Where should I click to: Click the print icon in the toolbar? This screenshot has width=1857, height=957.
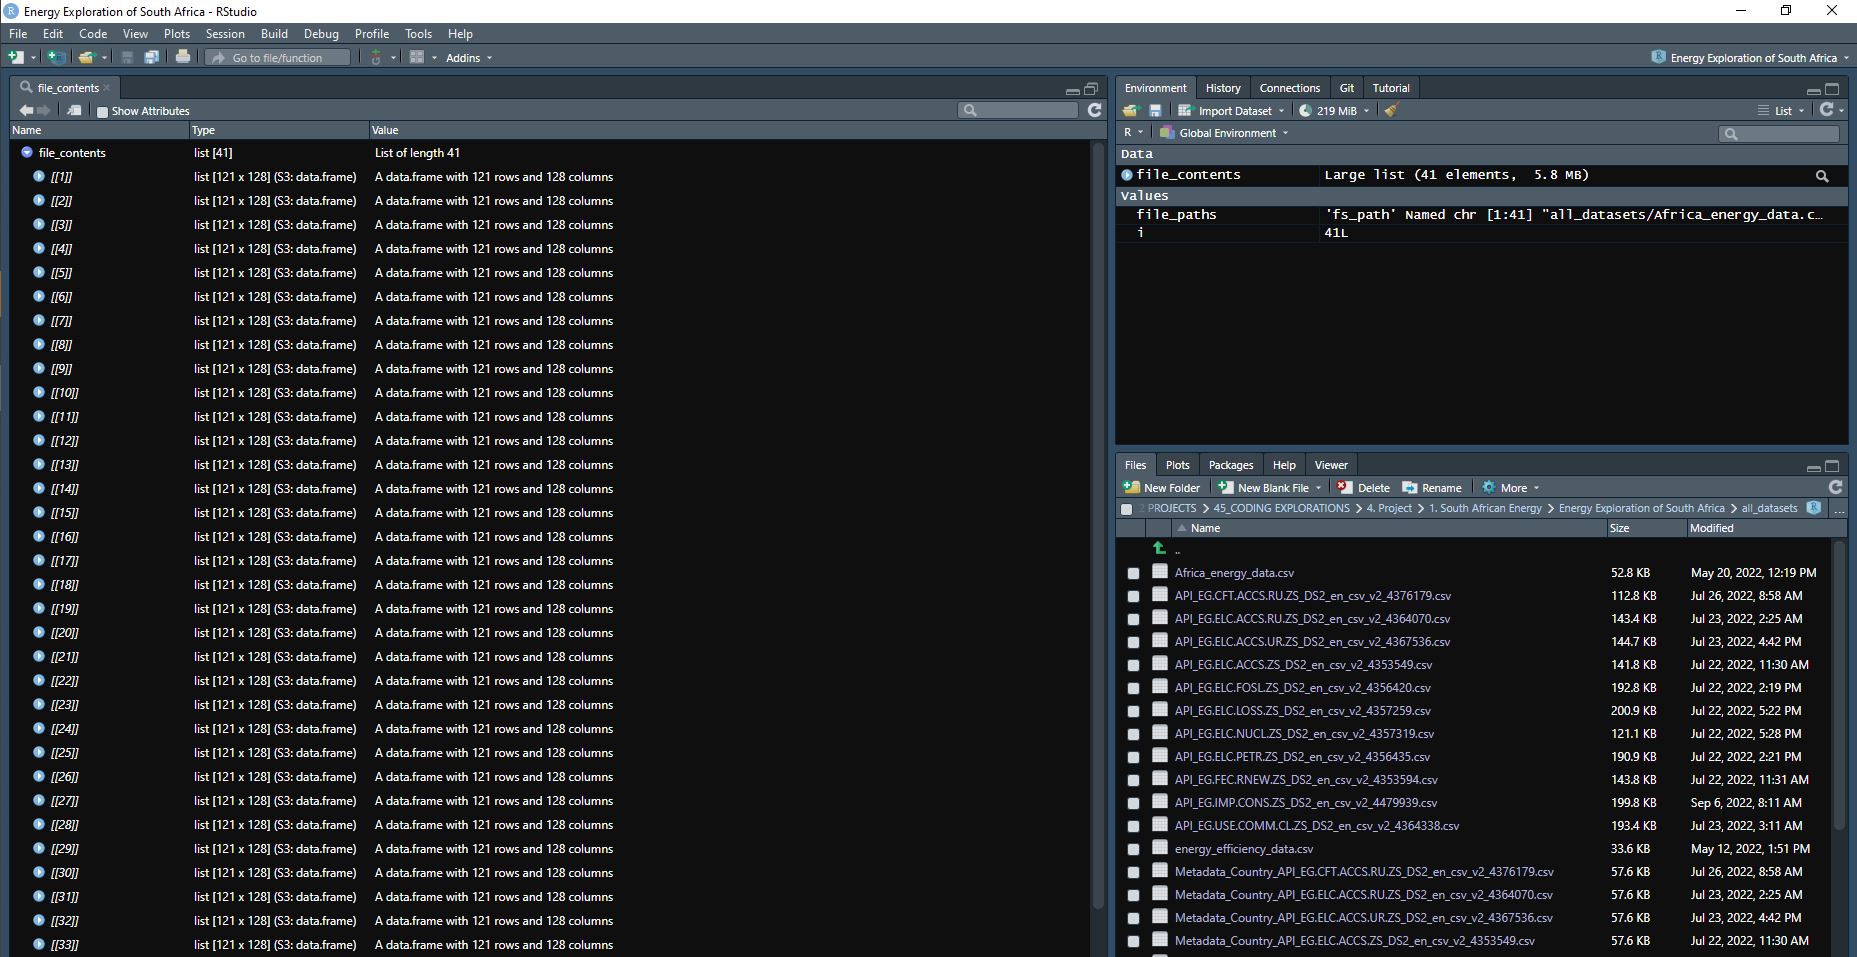point(183,57)
